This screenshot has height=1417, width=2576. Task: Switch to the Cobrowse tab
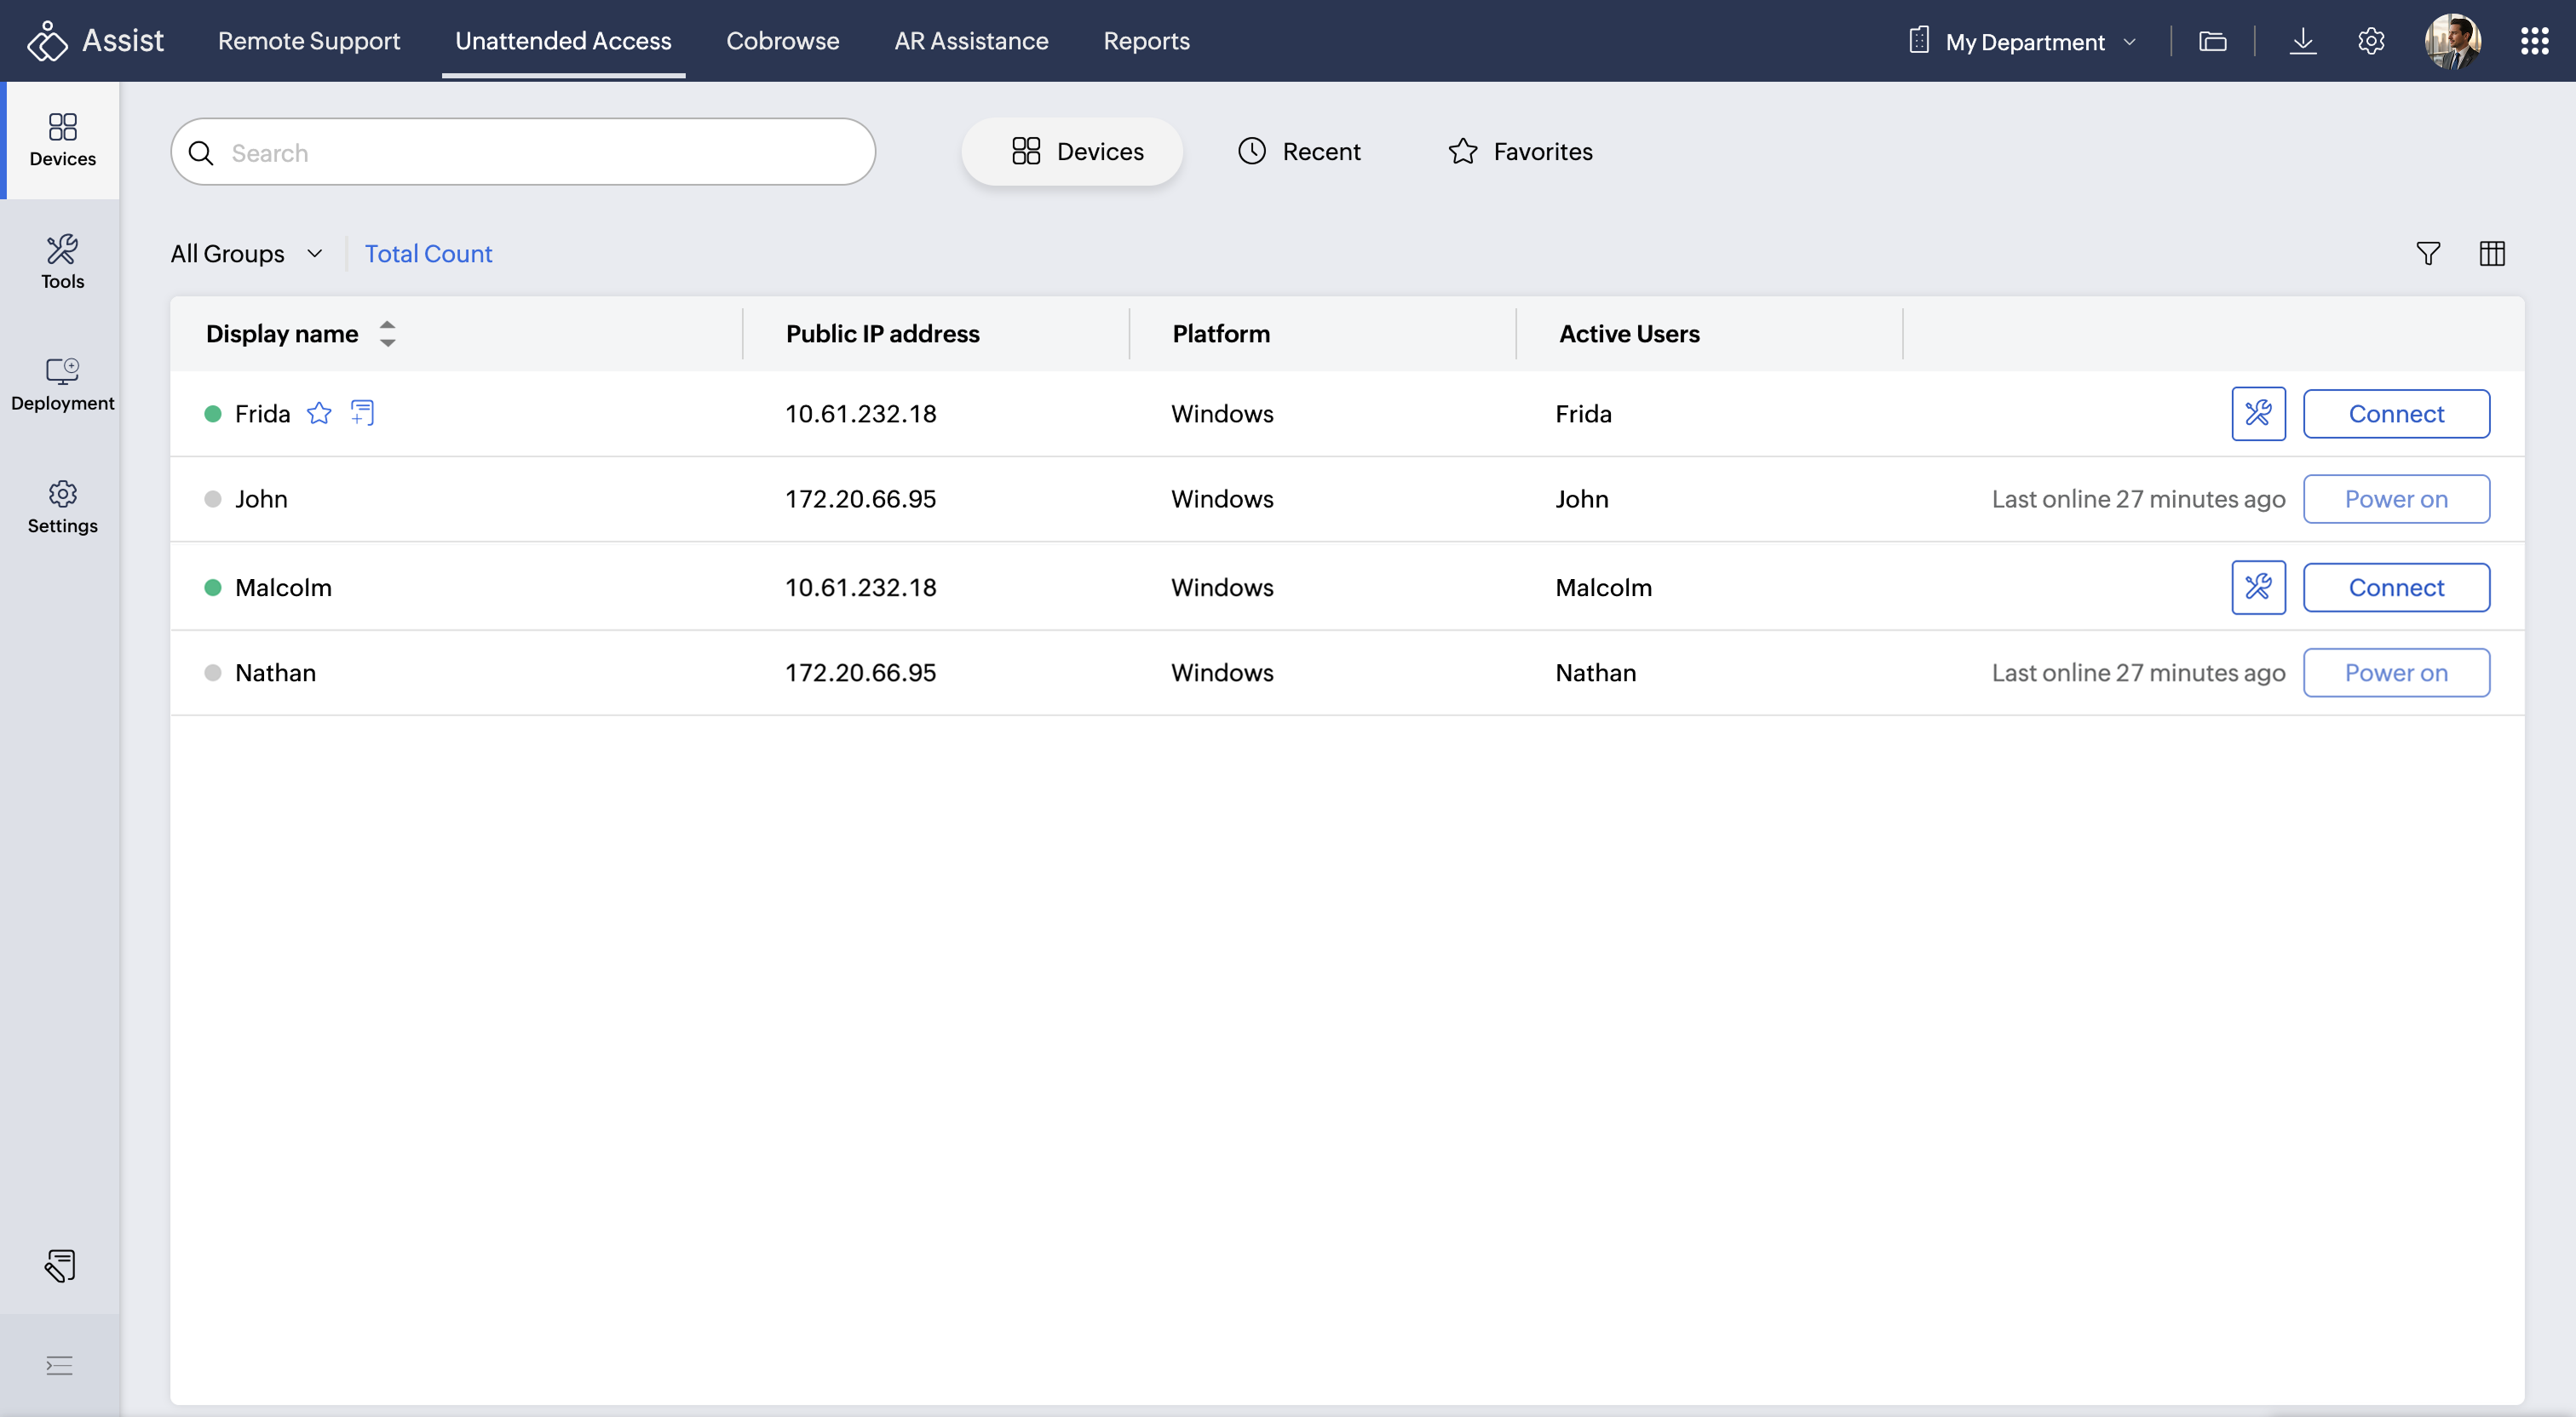tap(782, 41)
